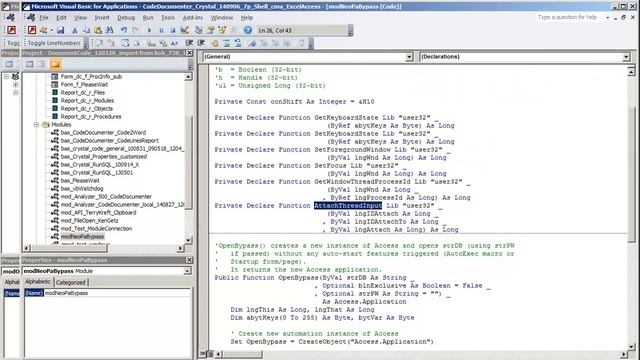The height and width of the screenshot is (360, 640).
Task: Click the Uncomment Block icon
Action: tap(238, 43)
